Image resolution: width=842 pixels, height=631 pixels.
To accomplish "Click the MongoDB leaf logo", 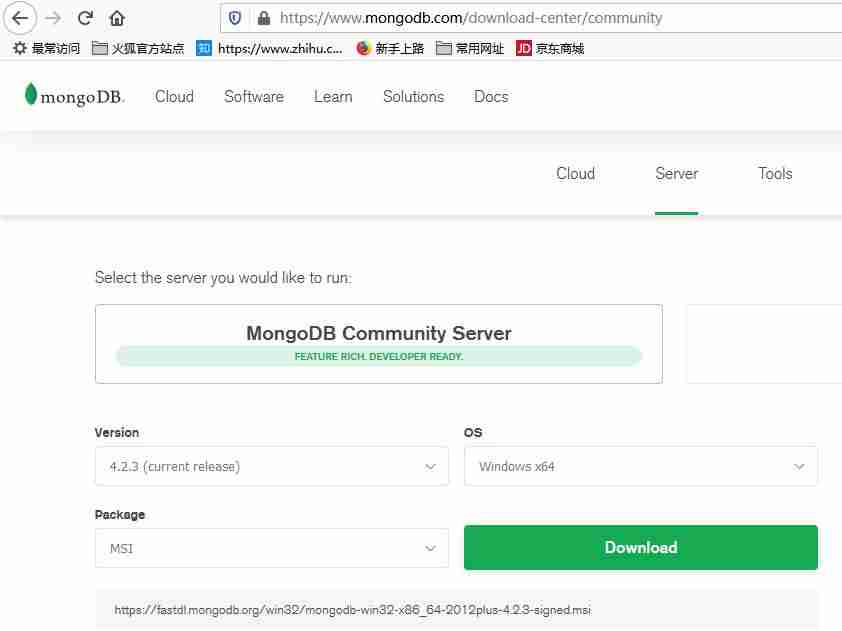I will [74, 96].
